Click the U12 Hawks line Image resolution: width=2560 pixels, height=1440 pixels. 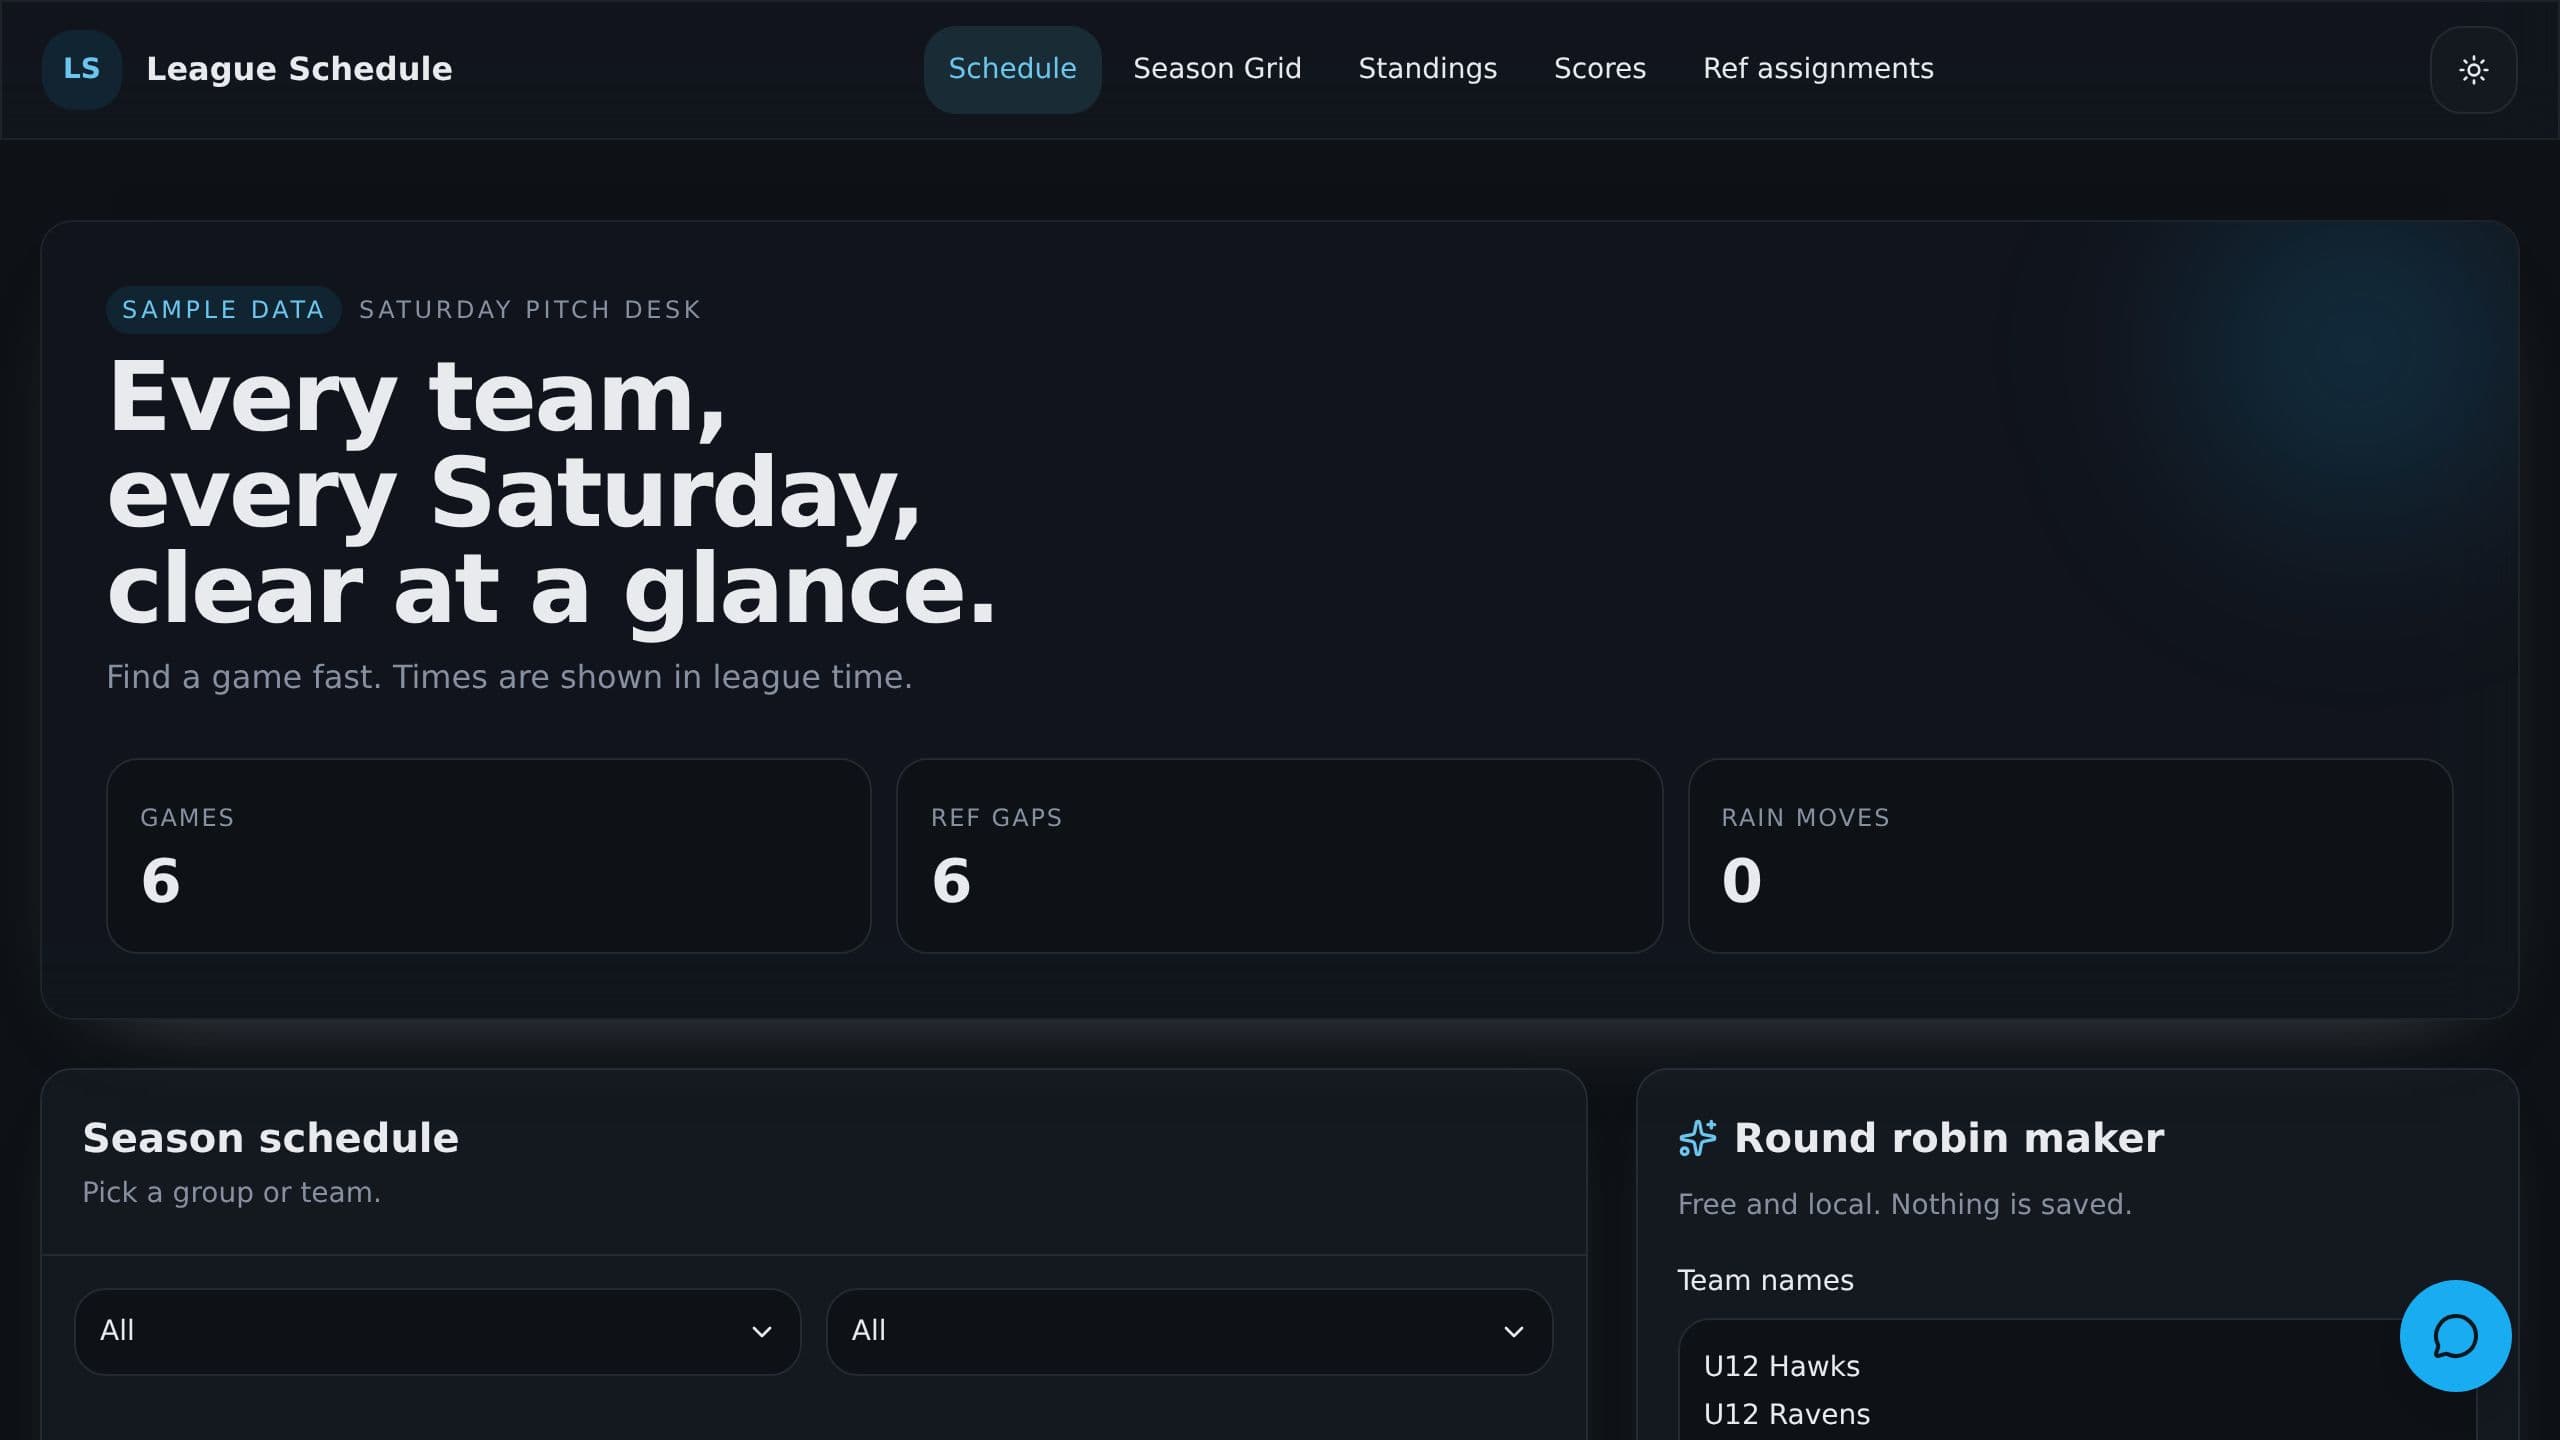[1781, 1366]
